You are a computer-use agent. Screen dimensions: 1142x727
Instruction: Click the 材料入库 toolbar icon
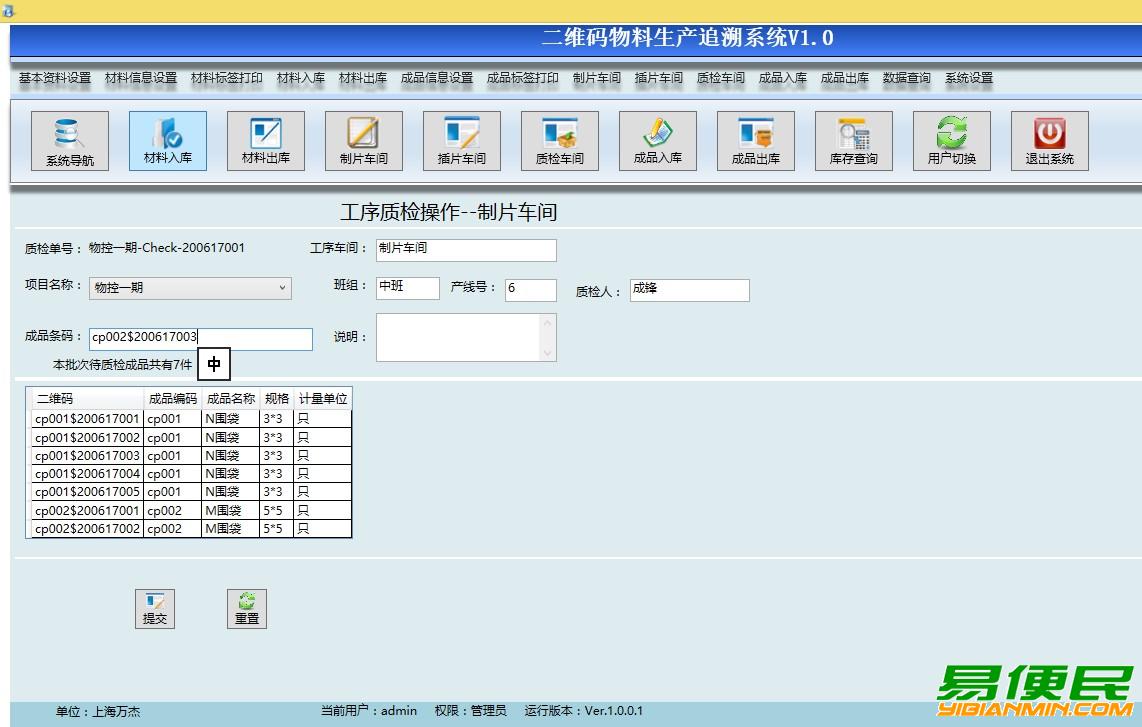pyautogui.click(x=167, y=140)
